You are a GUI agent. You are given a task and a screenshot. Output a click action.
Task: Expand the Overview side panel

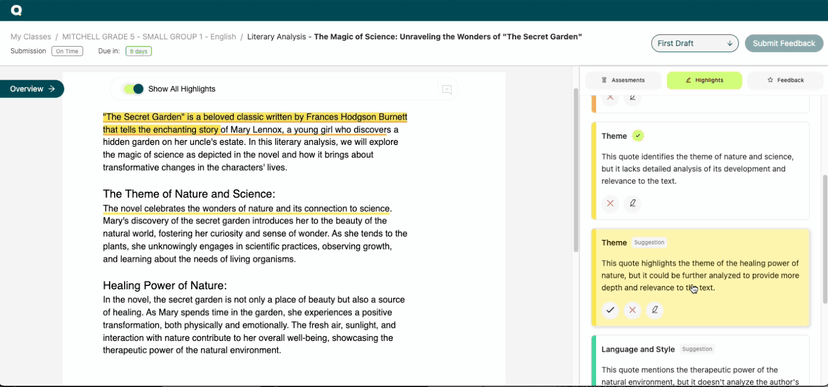click(32, 89)
